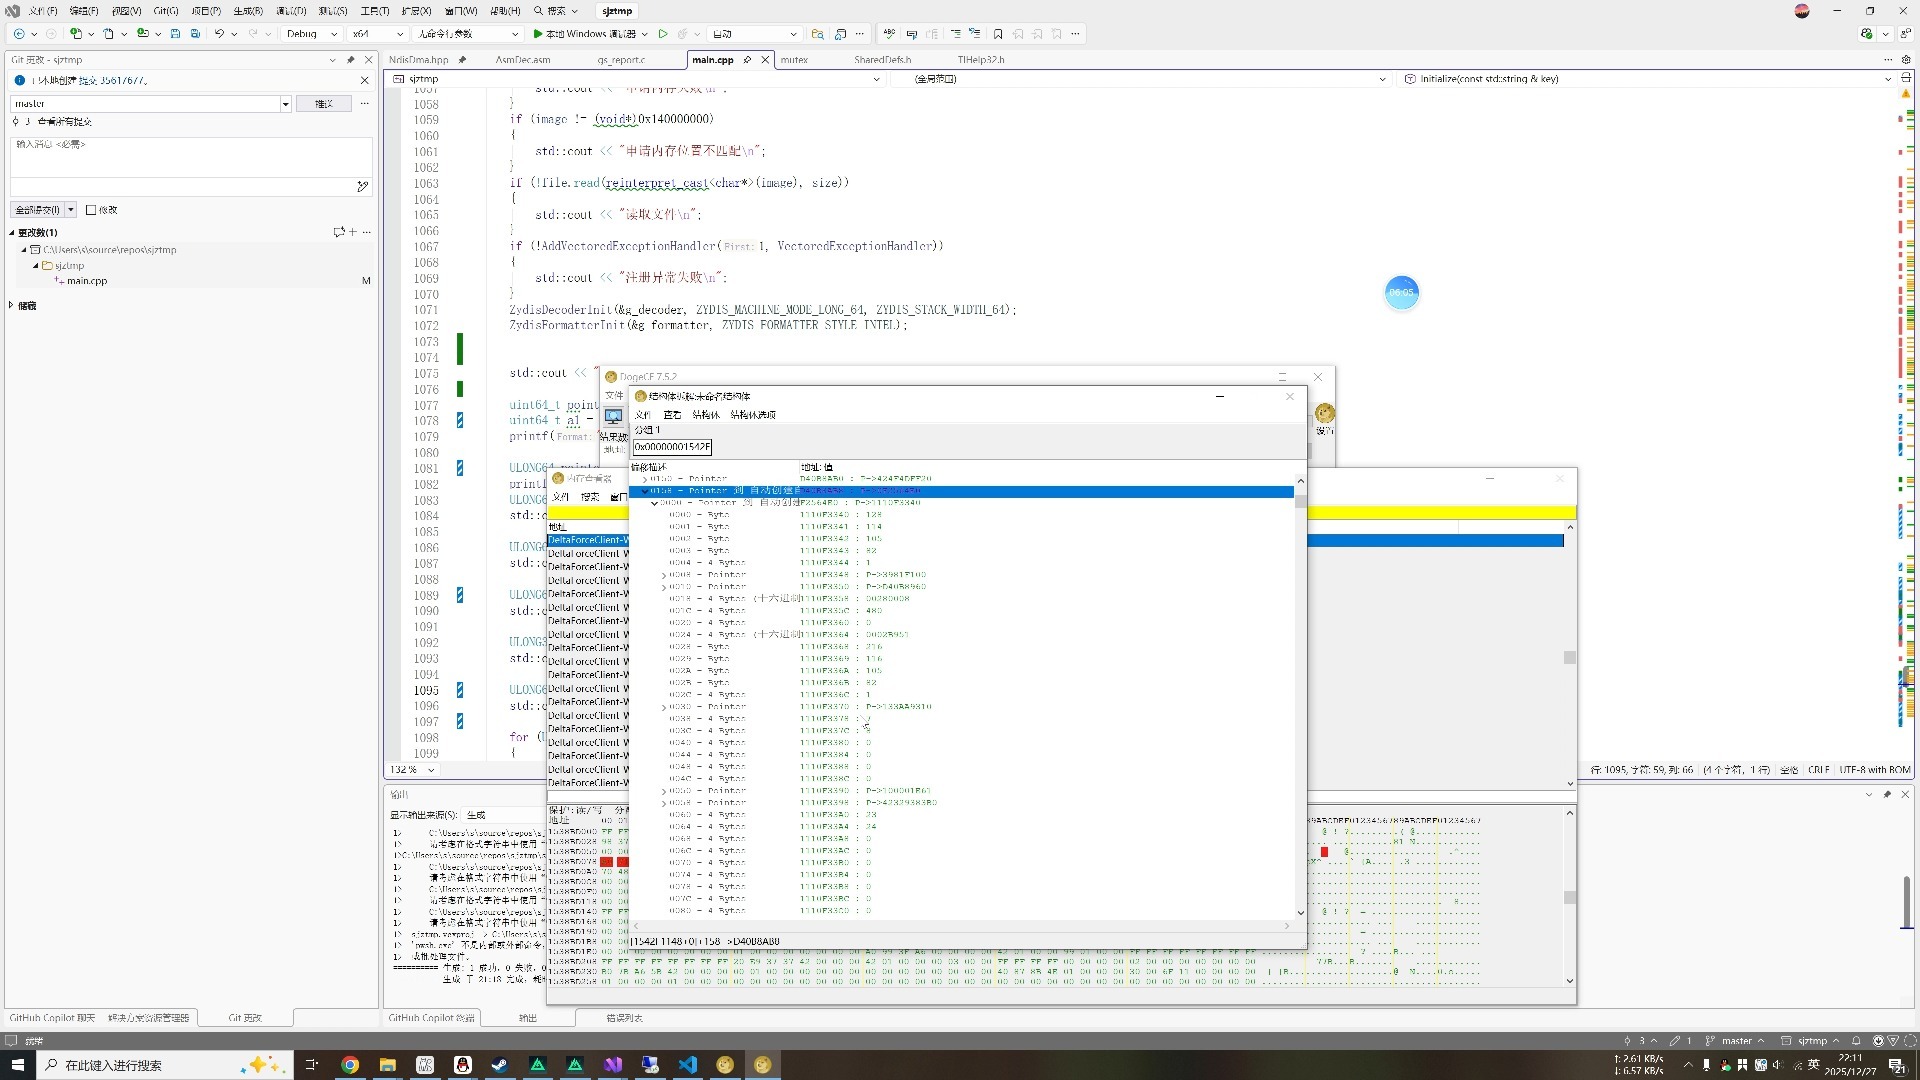The image size is (1920, 1080).
Task: Click the push button beside master branch
Action: click(324, 104)
